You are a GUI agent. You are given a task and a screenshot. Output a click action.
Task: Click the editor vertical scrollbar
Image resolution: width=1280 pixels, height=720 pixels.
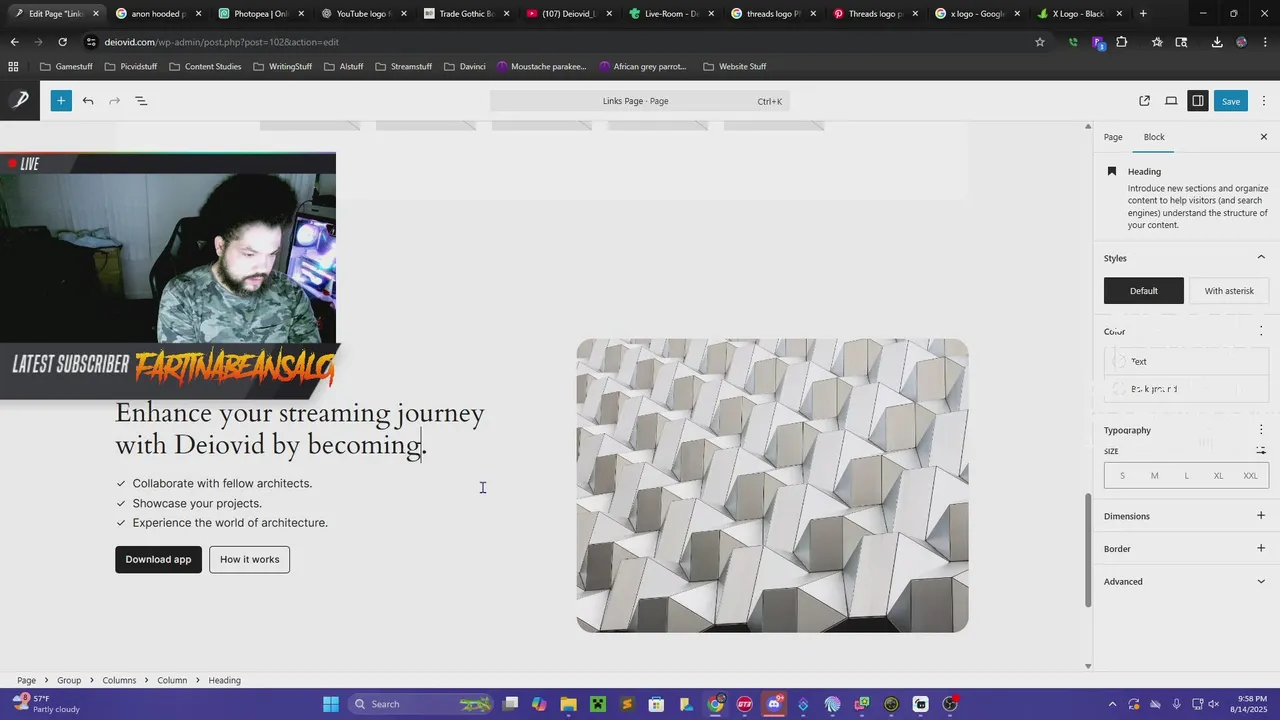pos(1088,550)
